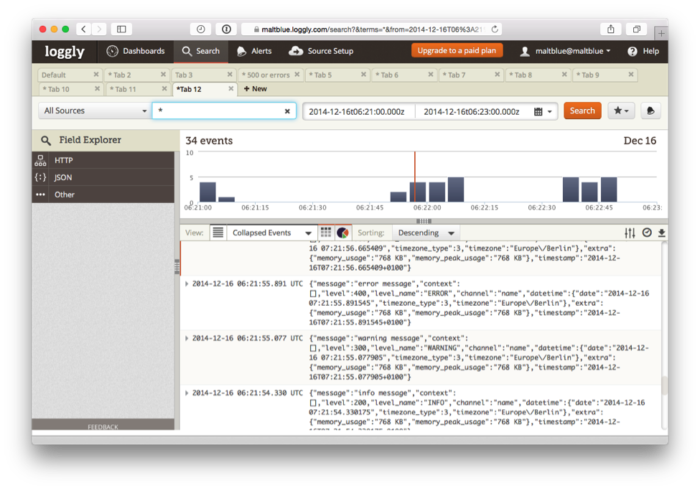Click the alert bell button next to star
The width and height of the screenshot is (700, 491).
pos(650,111)
